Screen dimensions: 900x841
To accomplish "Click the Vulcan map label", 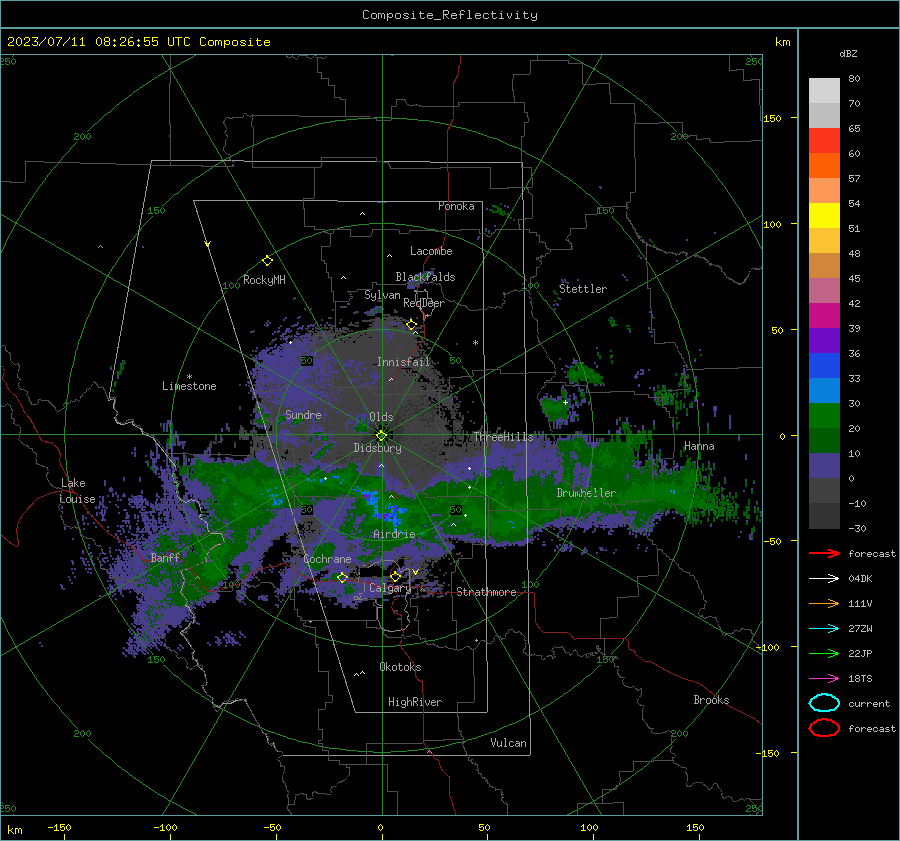I will 509,743.
